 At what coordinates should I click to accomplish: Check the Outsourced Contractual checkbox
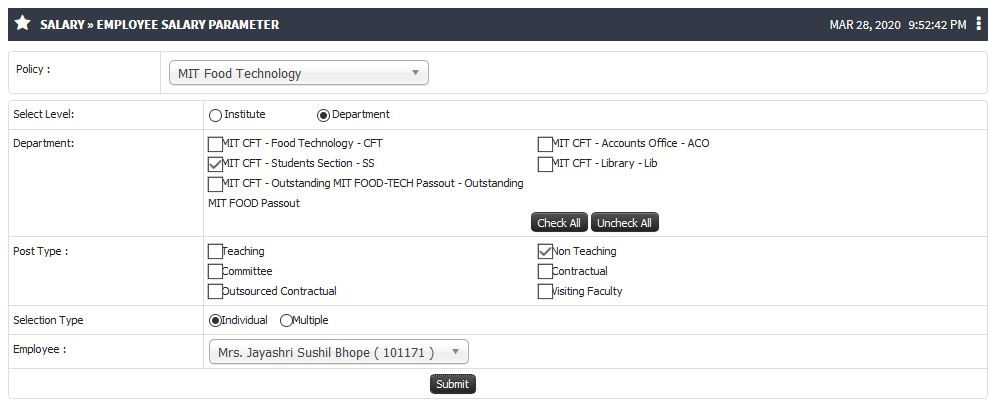215,292
